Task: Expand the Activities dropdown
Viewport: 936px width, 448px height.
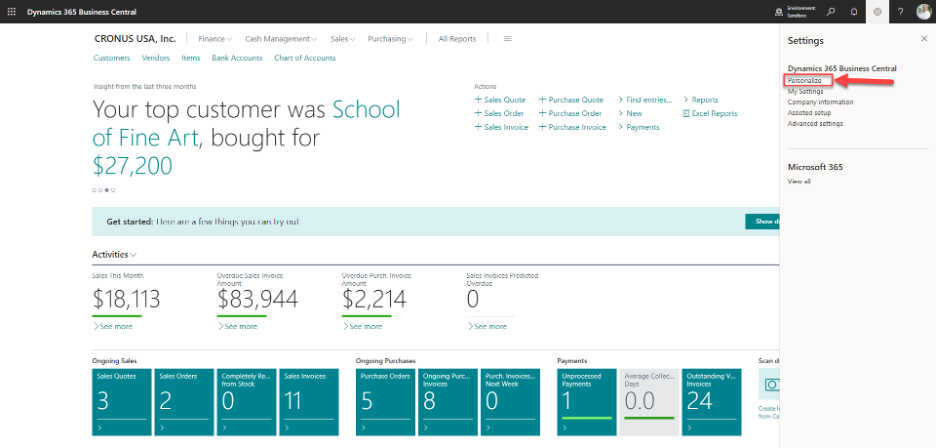Action: click(114, 254)
